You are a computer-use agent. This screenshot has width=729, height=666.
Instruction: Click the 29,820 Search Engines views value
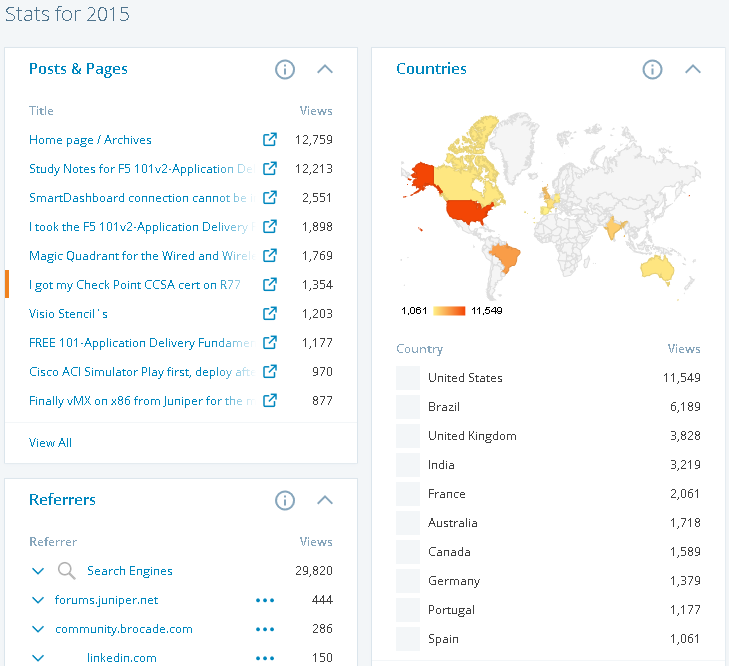[x=314, y=571]
